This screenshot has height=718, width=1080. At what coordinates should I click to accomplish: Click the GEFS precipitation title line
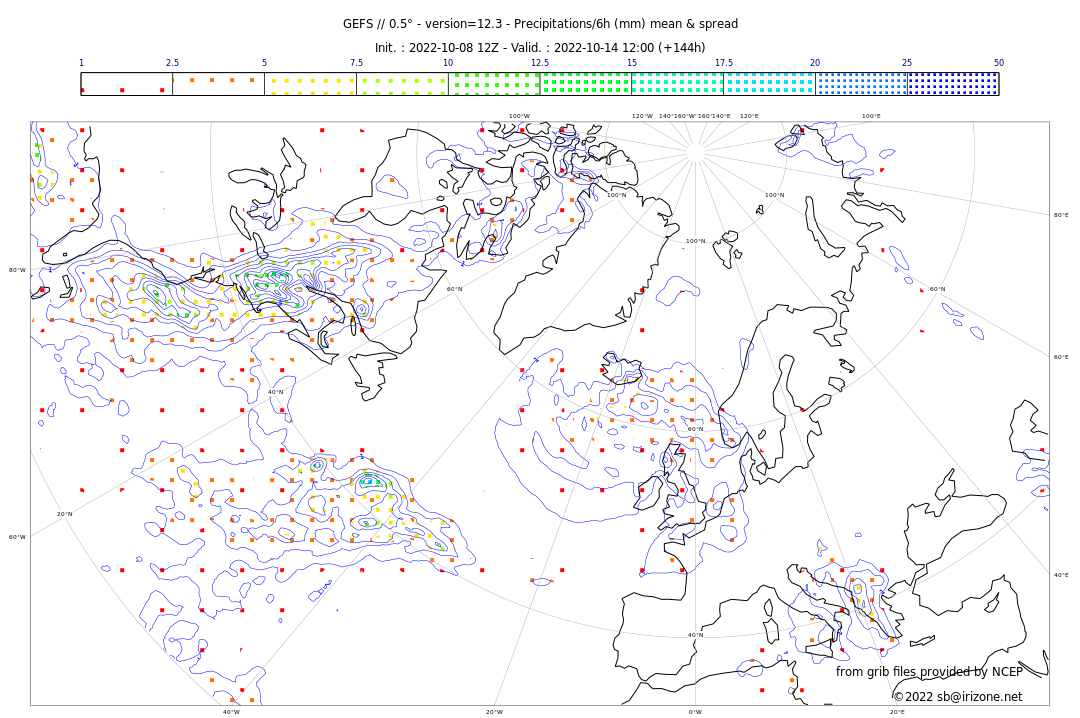point(540,24)
